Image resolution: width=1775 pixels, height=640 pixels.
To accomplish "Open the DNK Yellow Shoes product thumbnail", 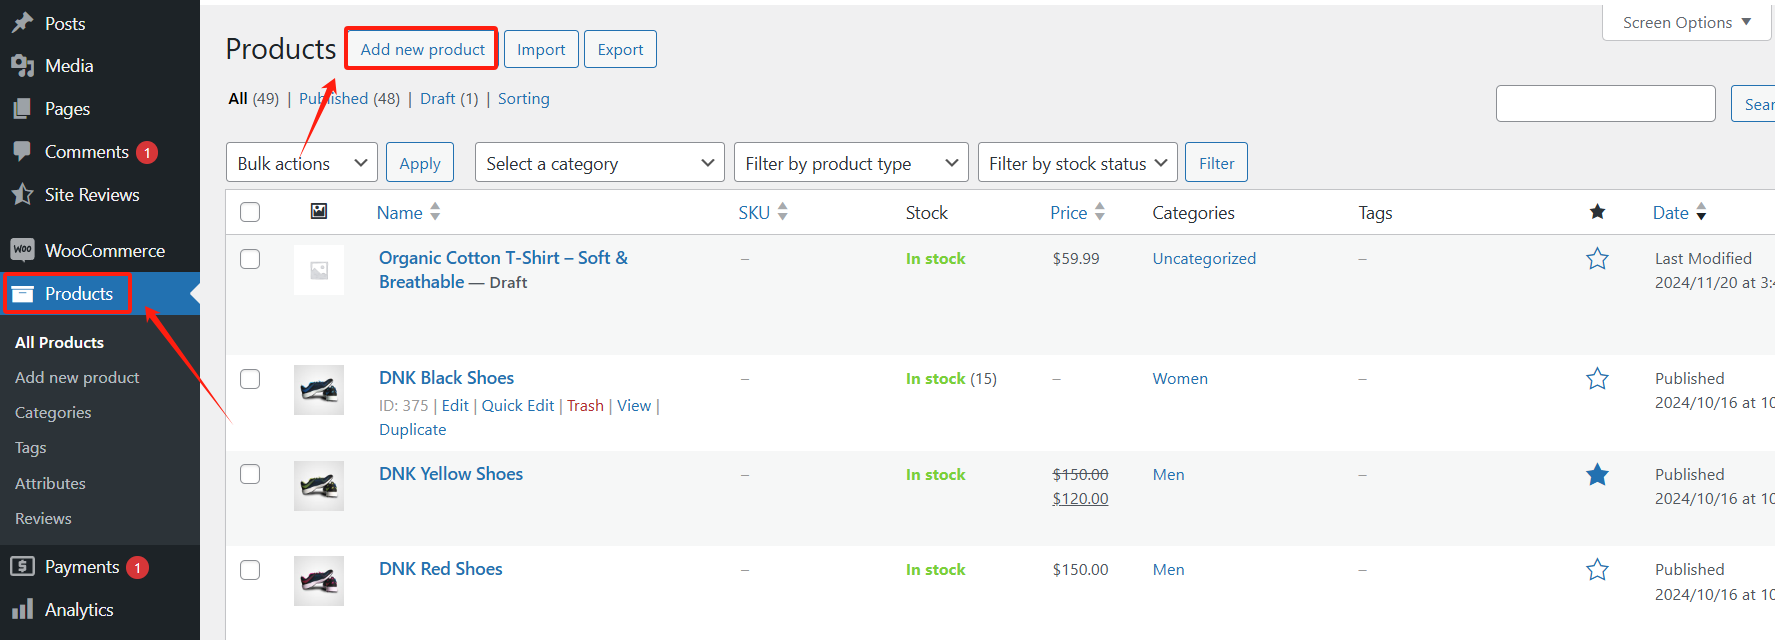I will [319, 486].
